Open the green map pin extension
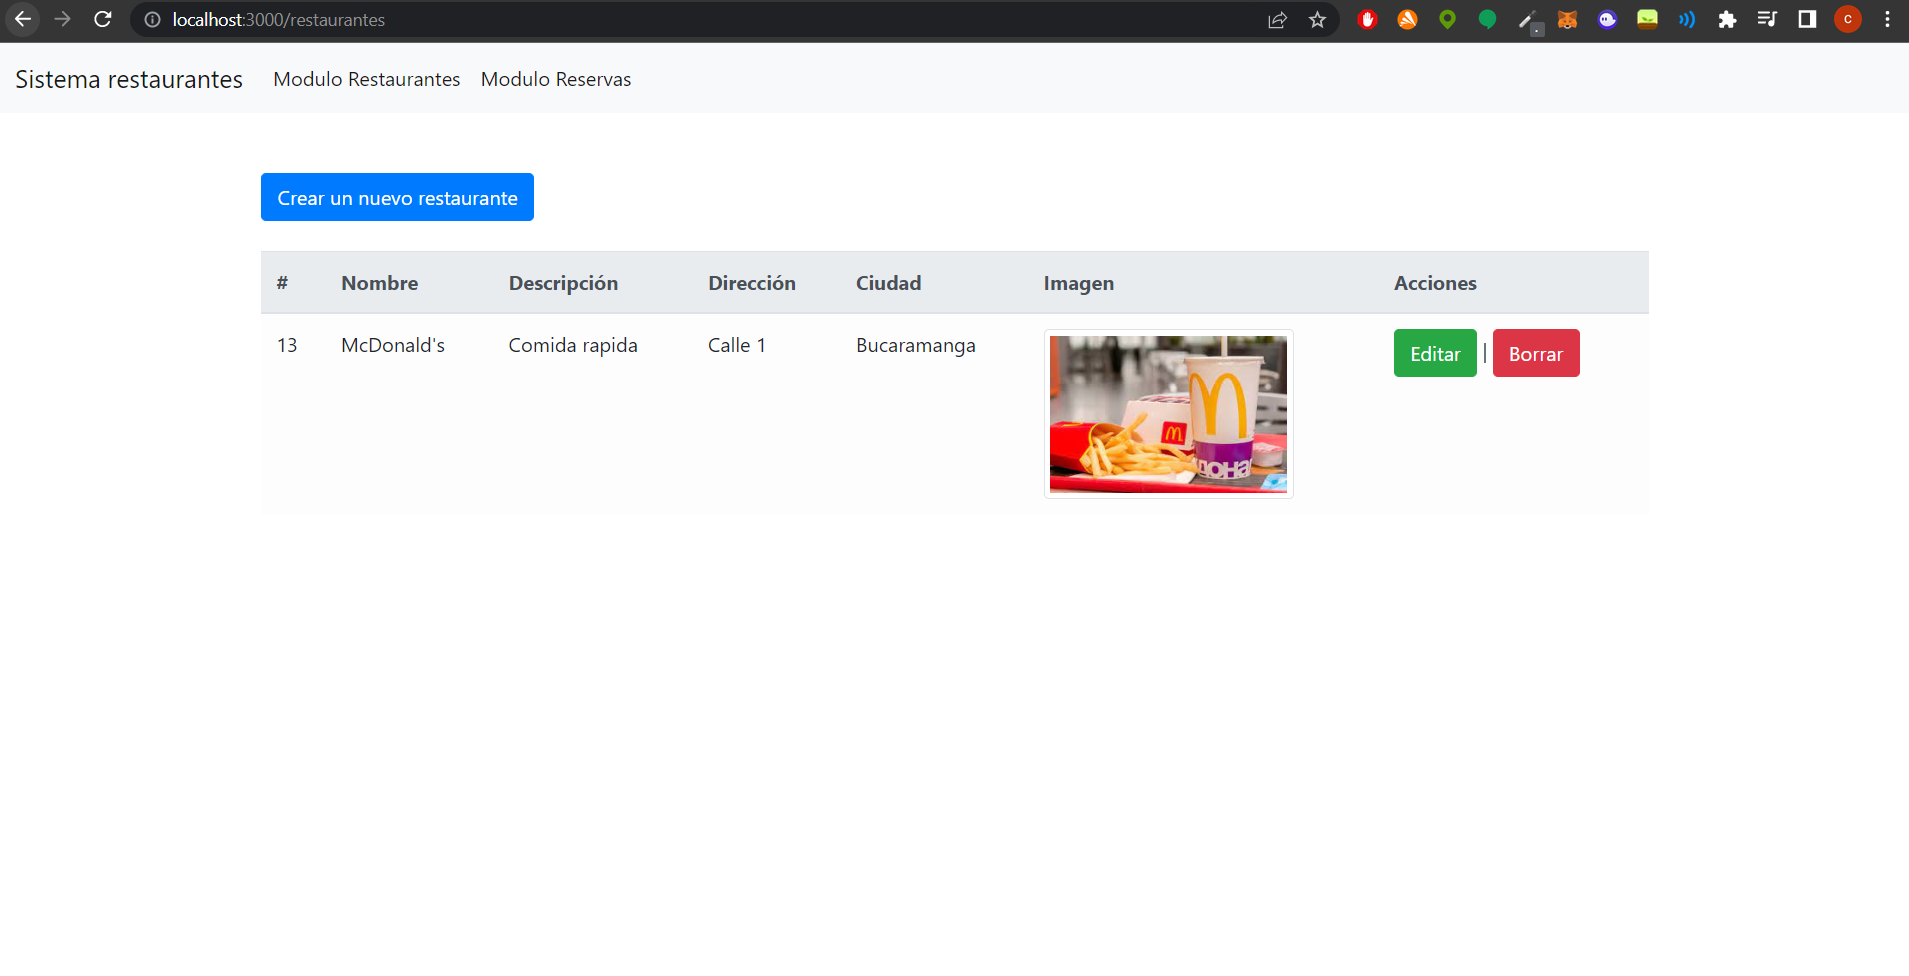1909x976 pixels. pyautogui.click(x=1447, y=19)
